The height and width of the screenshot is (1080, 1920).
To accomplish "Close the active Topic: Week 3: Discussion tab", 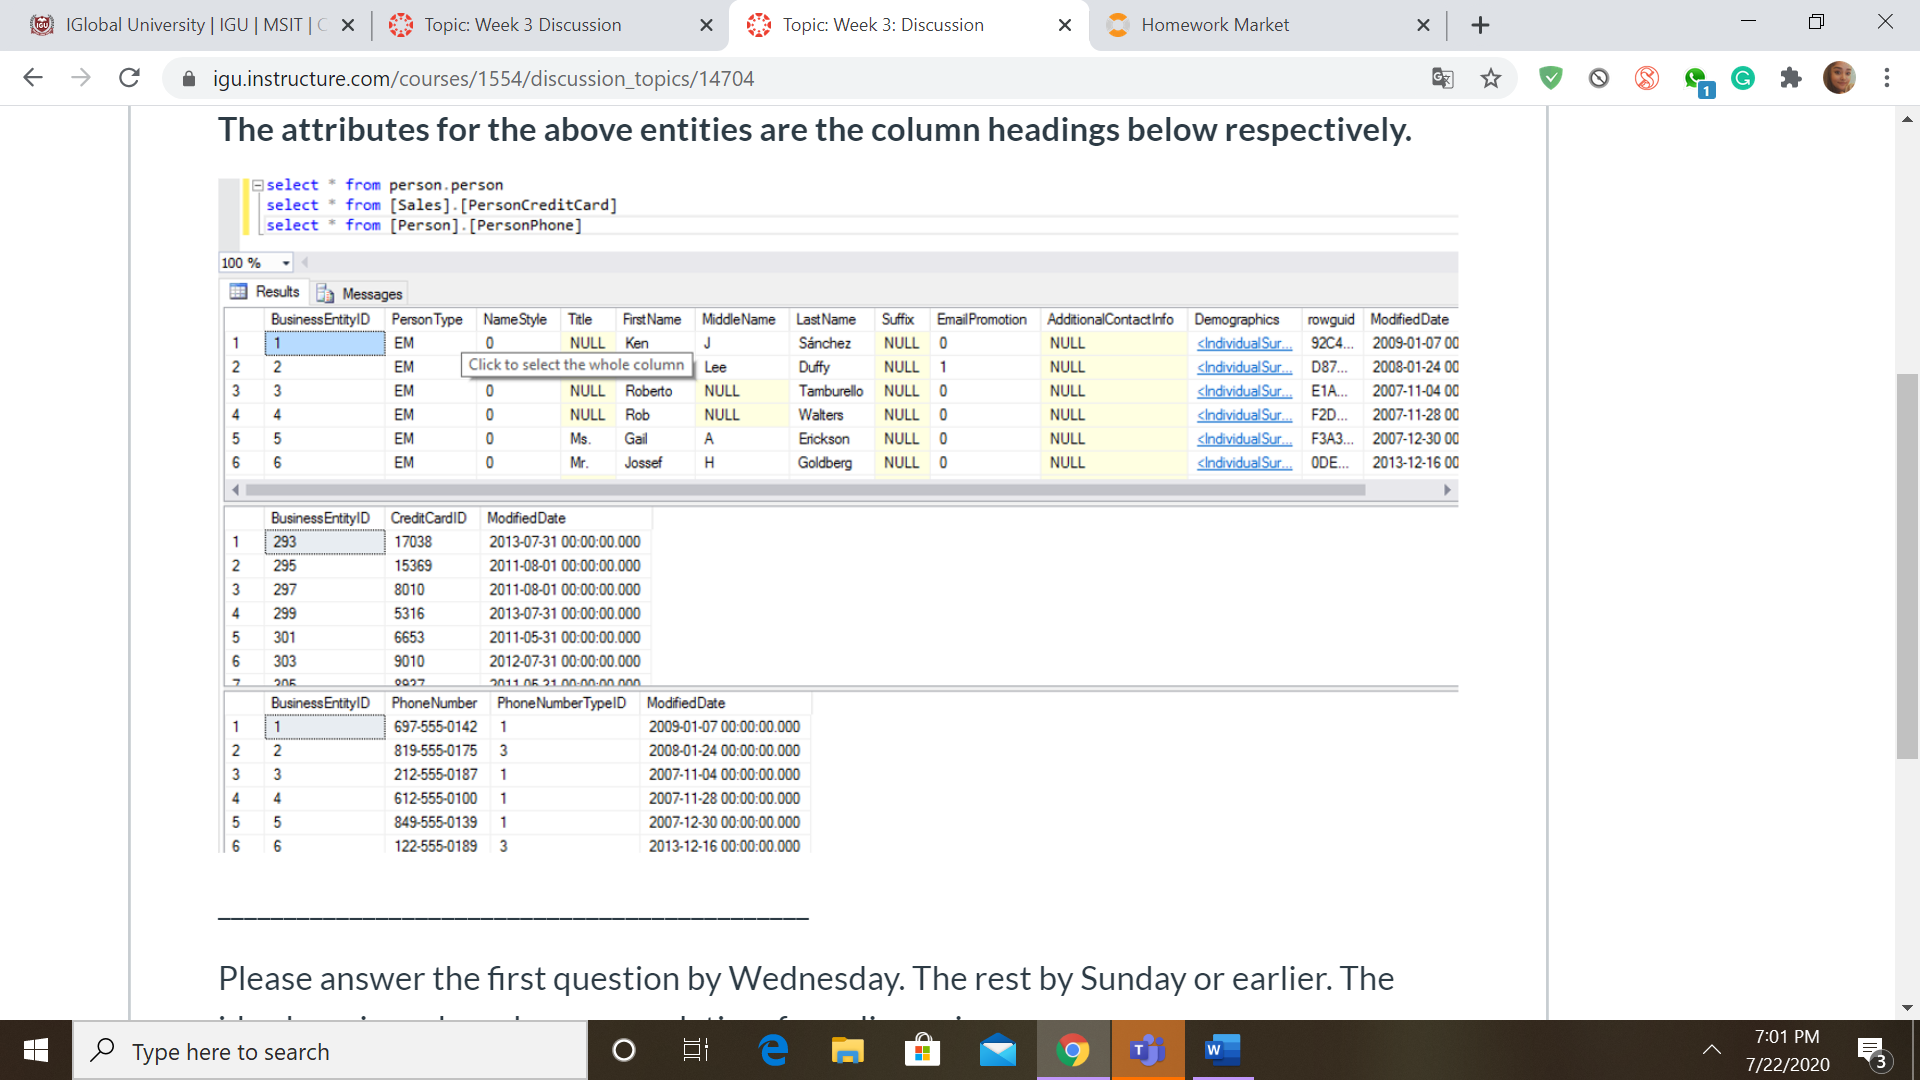I will 1065,25.
